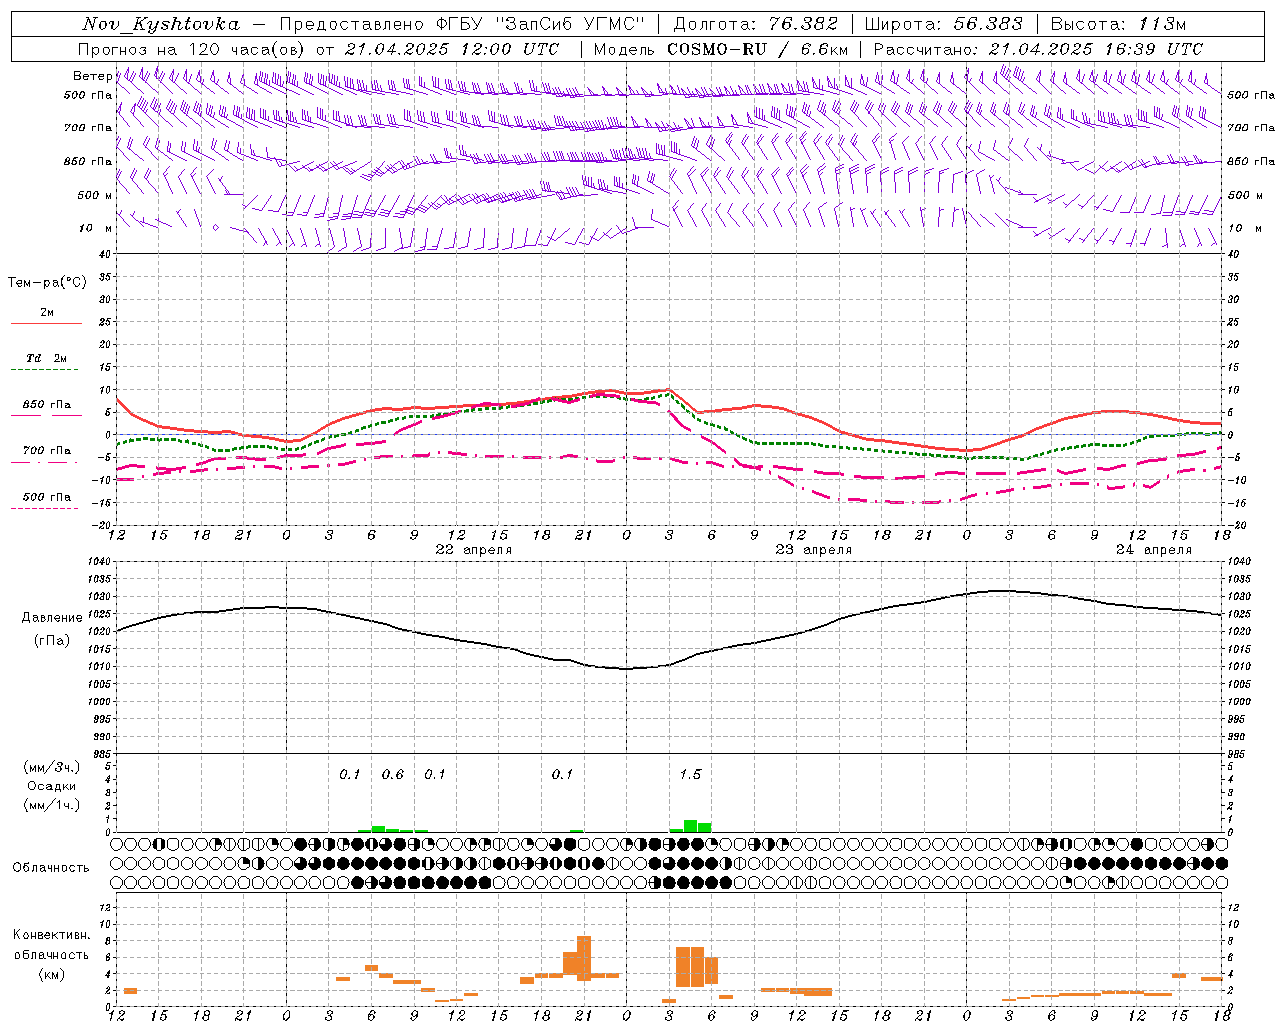Image resolution: width=1280 pixels, height=1024 pixels.
Task: Click the (км) unit label
Action: [x=51, y=974]
